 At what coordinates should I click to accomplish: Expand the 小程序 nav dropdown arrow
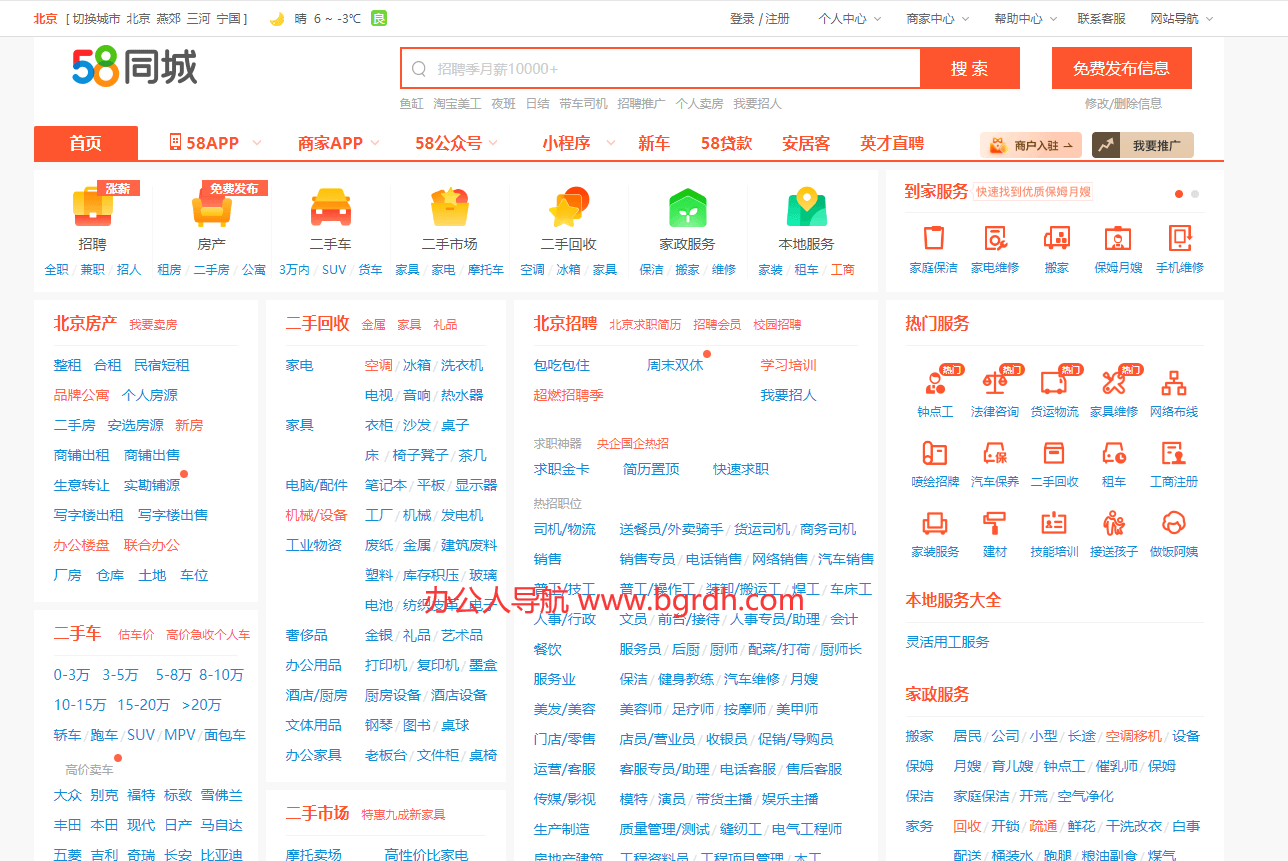(611, 143)
